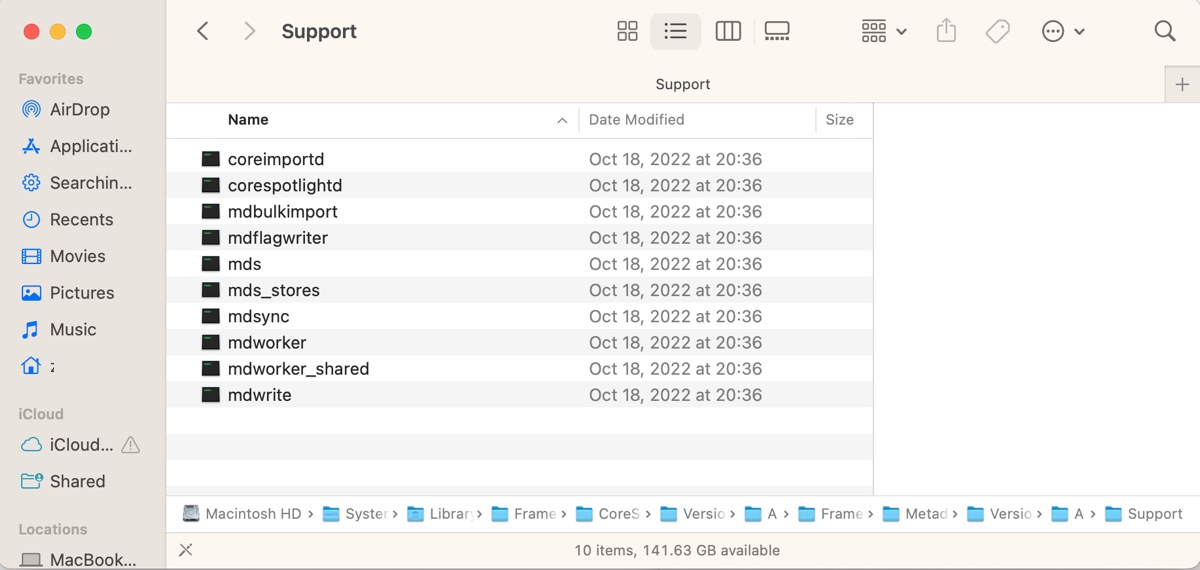The image size is (1200, 570).
Task: Click the green full-screen window button
Action: [84, 32]
